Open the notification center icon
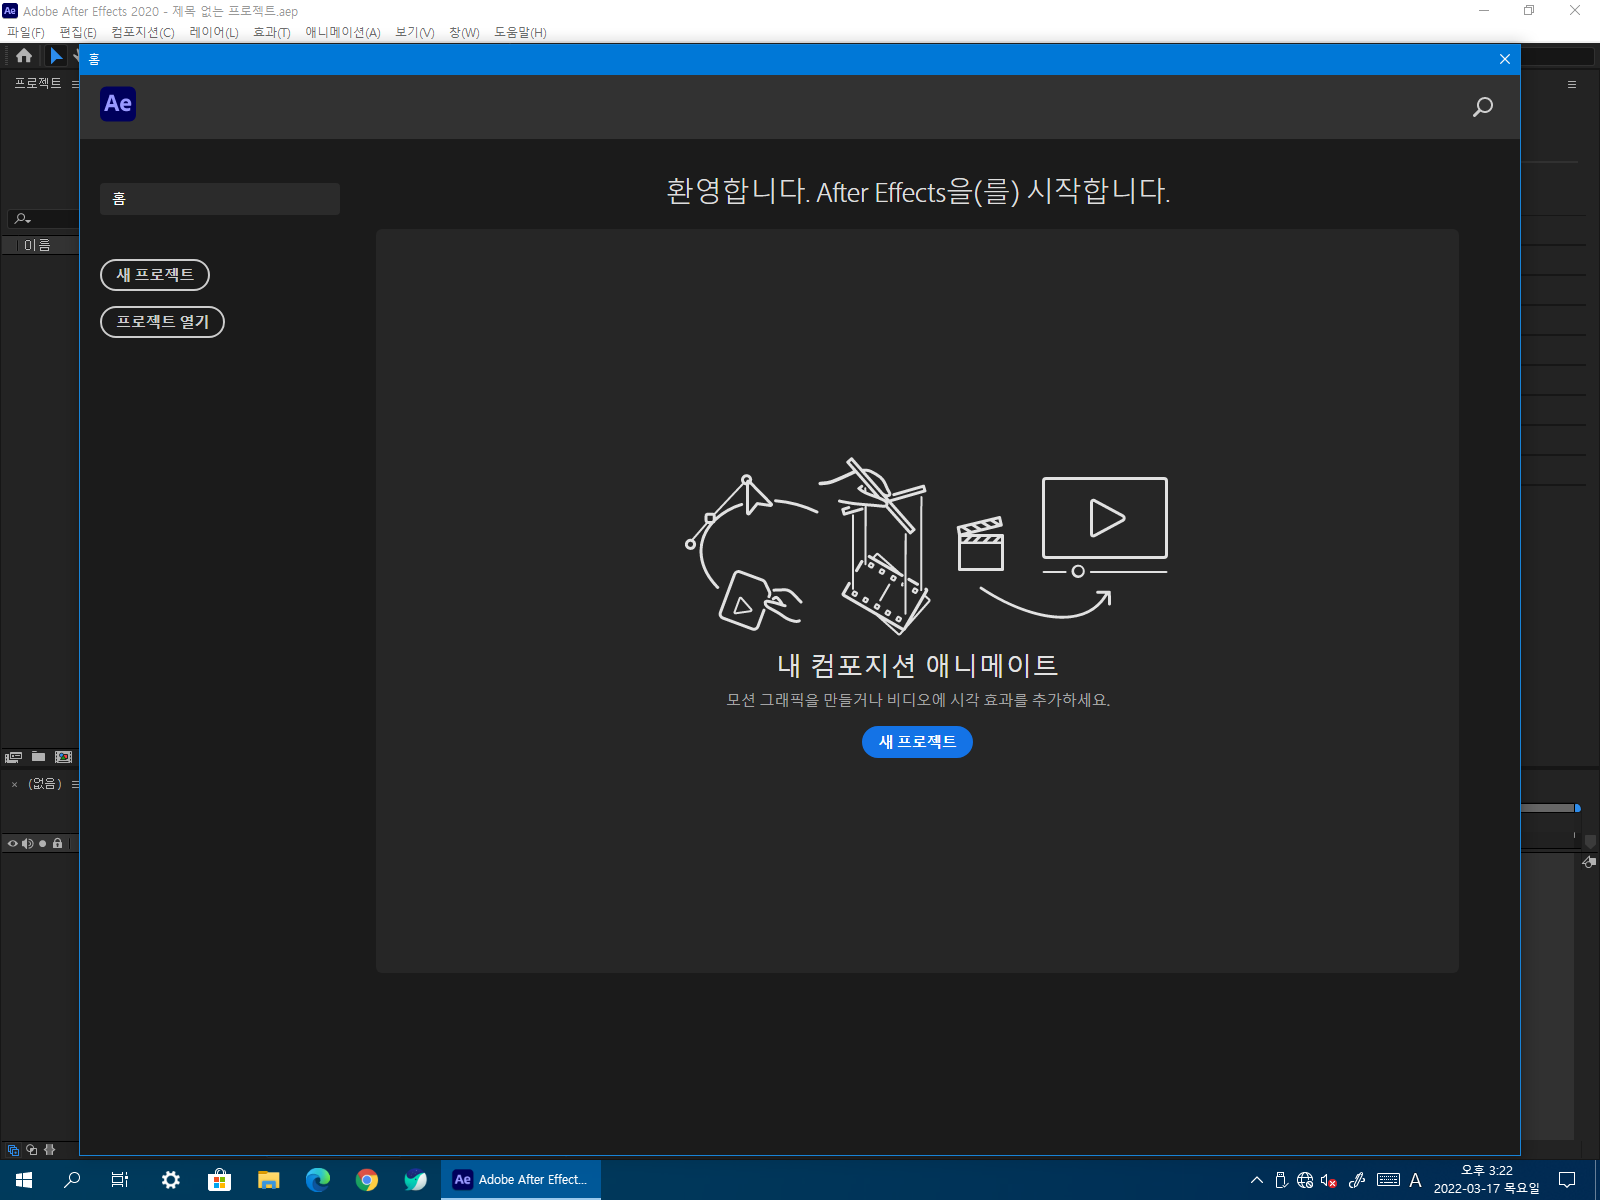Screen dimensions: 1600x1200 1567,1180
